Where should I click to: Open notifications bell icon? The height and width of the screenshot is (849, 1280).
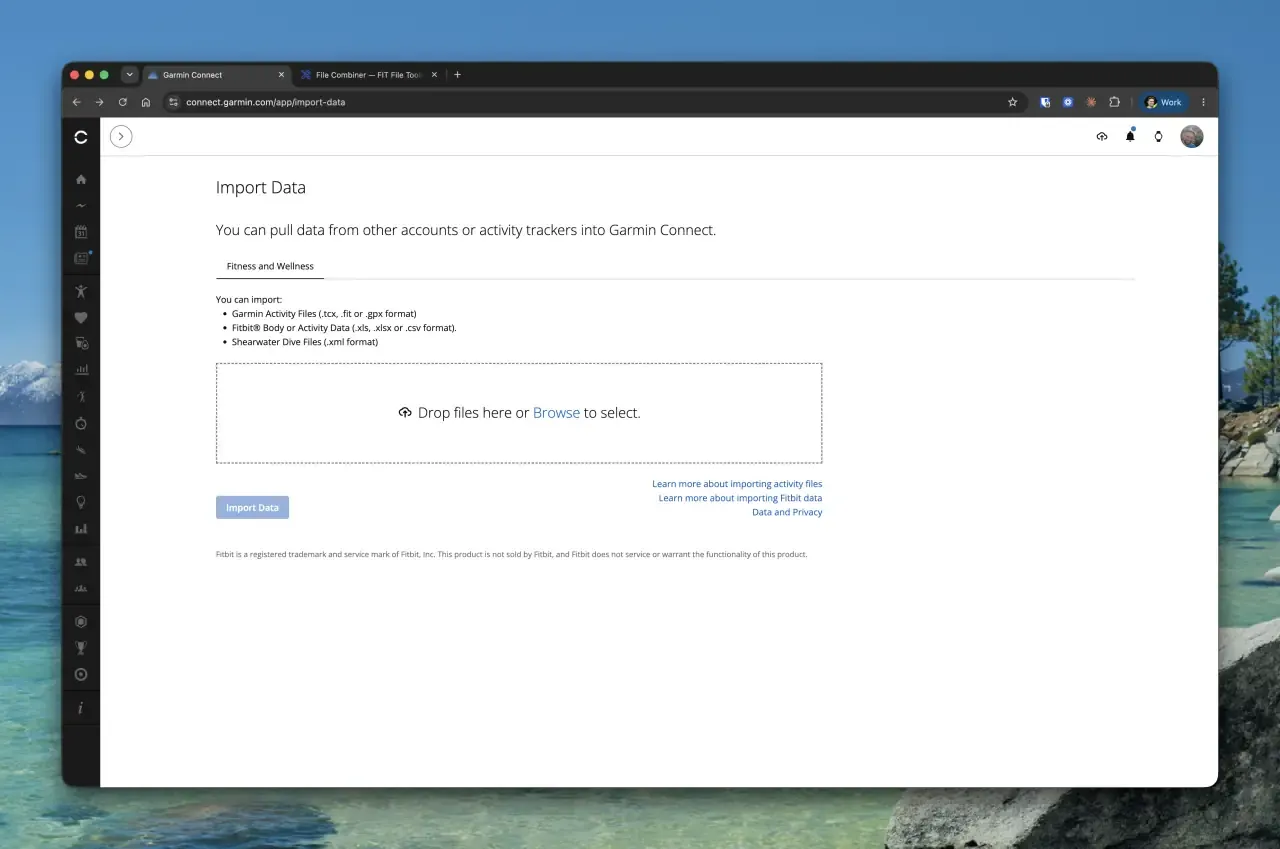(1130, 136)
